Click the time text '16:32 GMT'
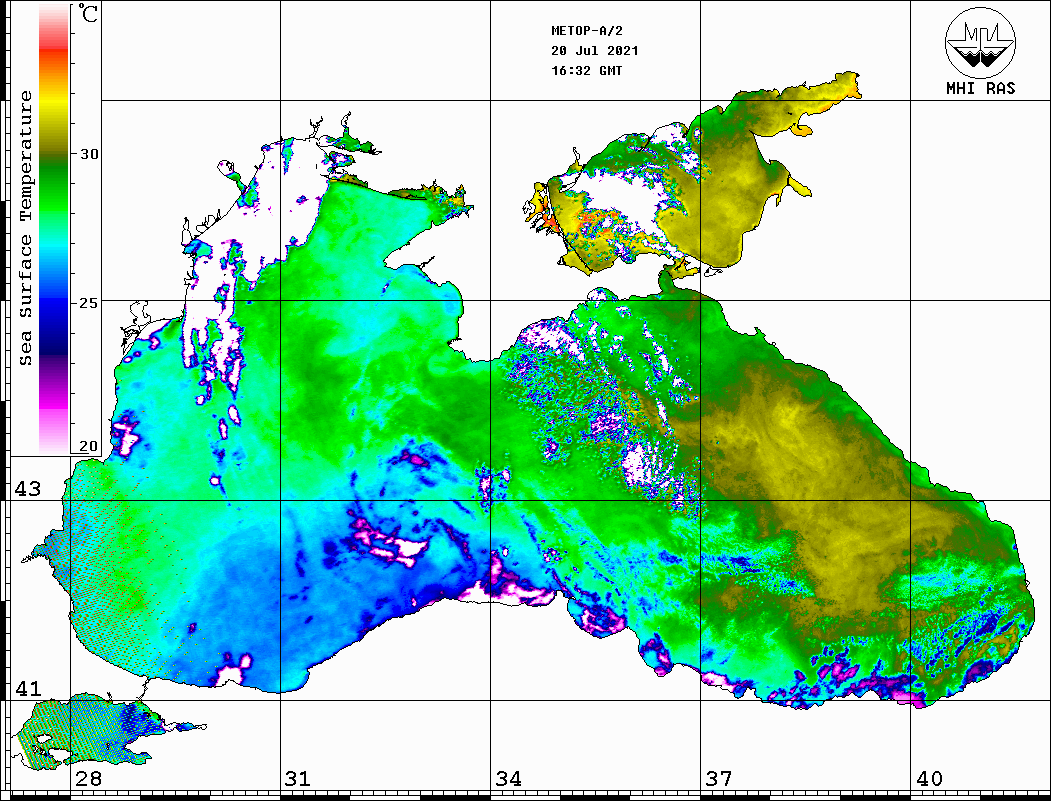Image resolution: width=1051 pixels, height=801 pixels. click(586, 70)
